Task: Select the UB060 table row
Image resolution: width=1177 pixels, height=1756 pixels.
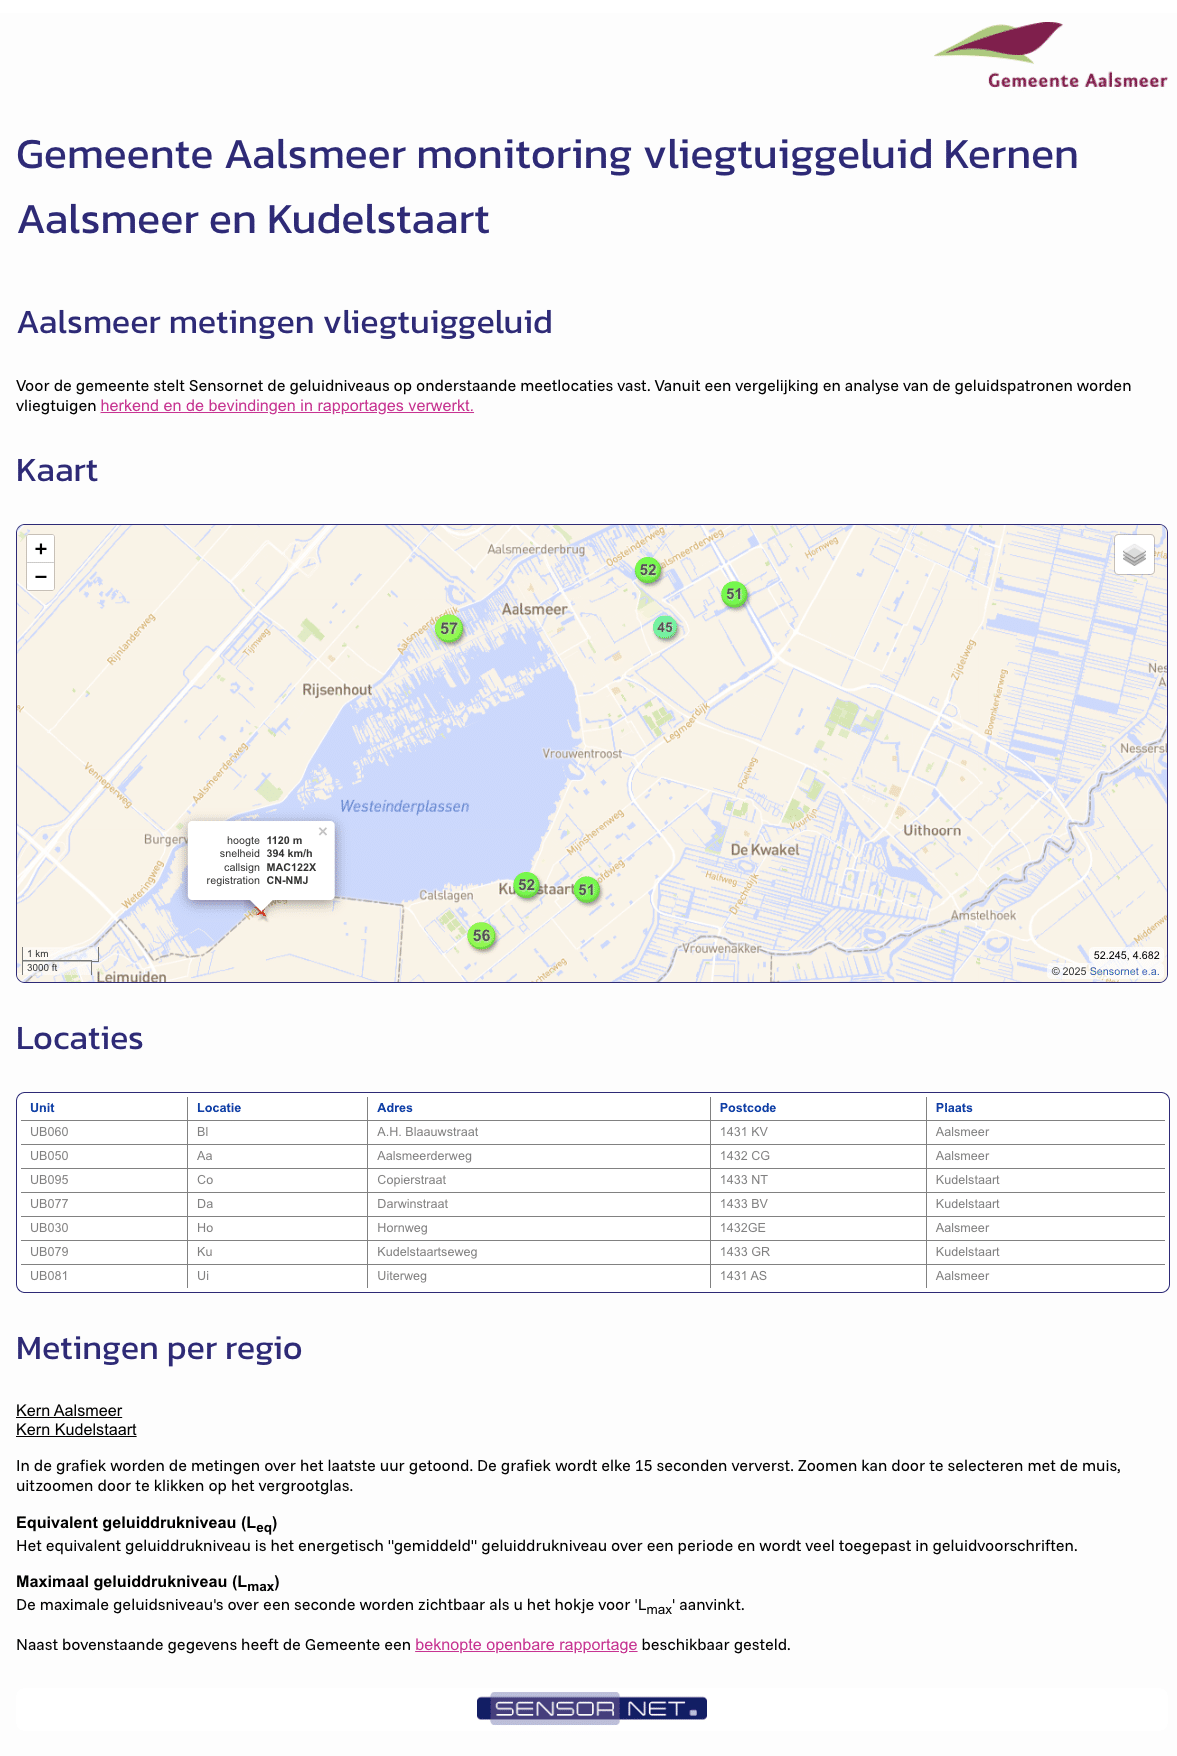Action: tap(593, 1132)
